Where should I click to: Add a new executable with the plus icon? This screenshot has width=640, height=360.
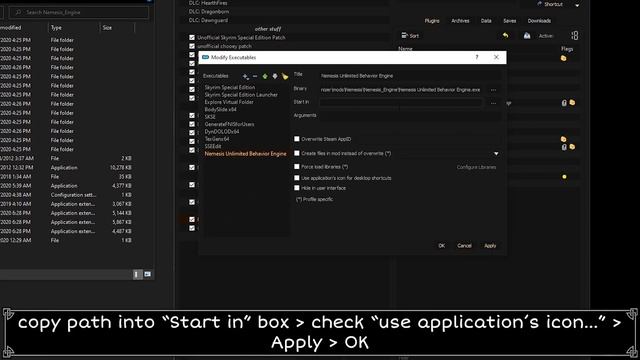tap(245, 76)
